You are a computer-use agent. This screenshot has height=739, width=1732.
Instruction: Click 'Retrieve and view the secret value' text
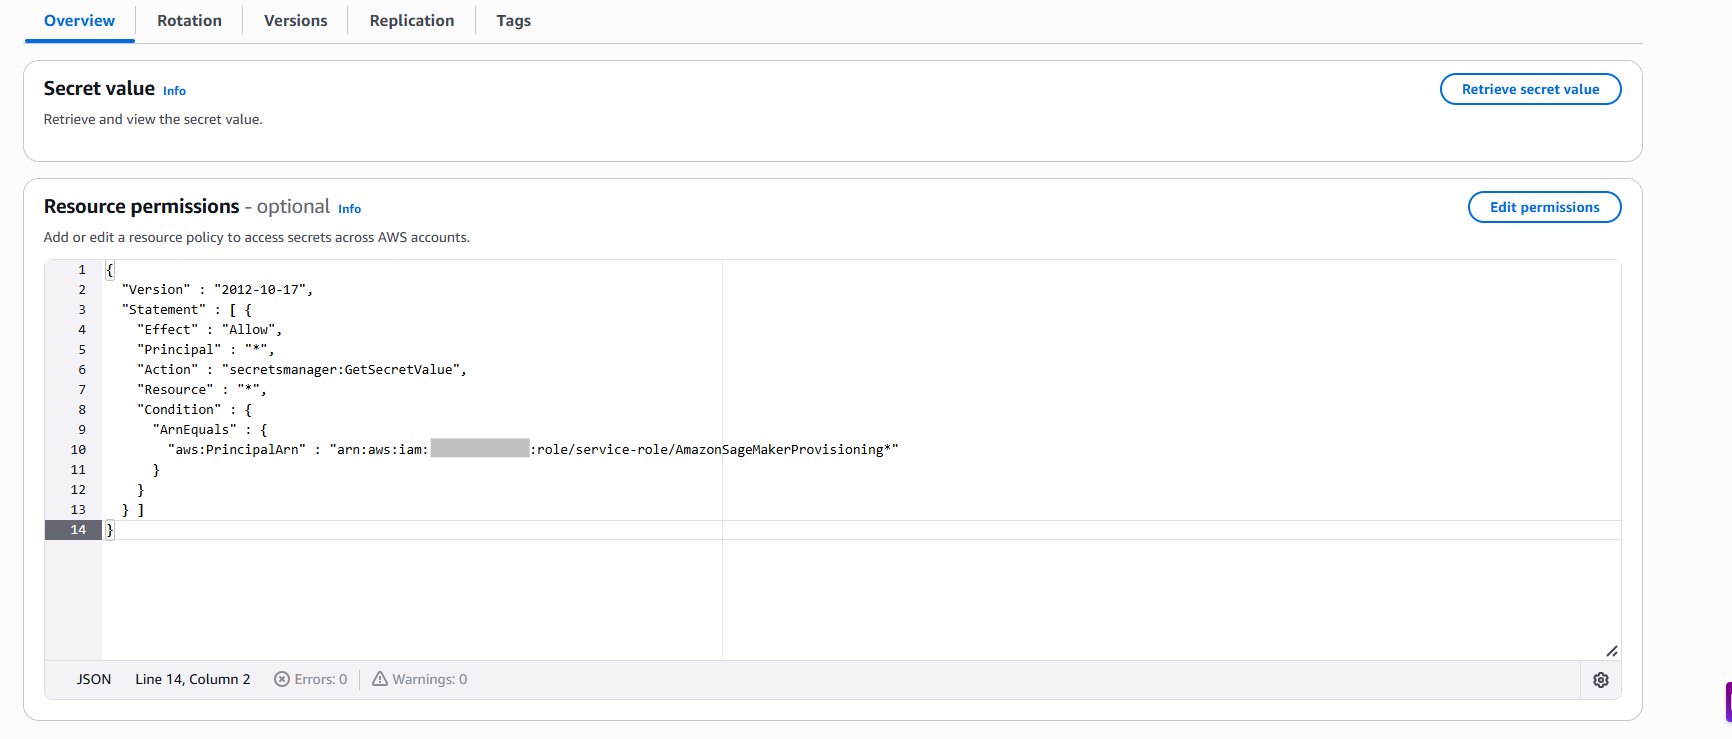153,119
